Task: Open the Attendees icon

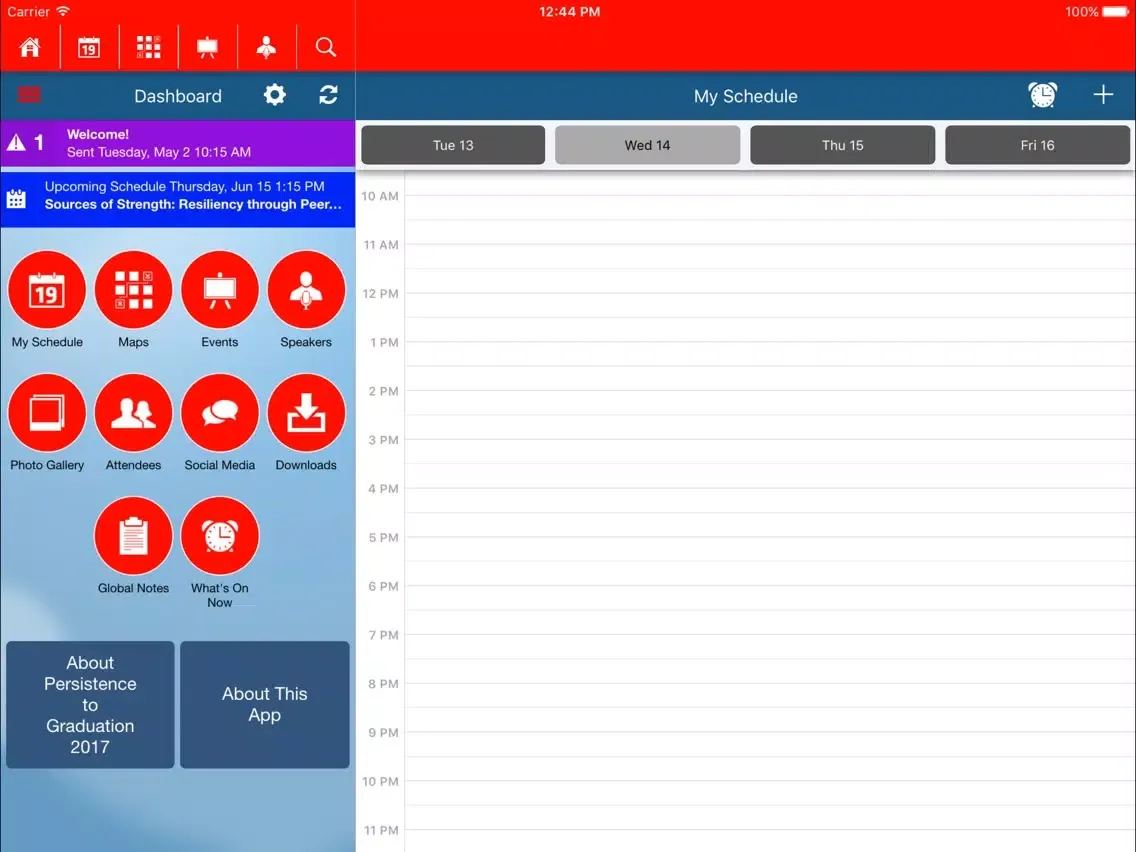Action: coord(133,413)
